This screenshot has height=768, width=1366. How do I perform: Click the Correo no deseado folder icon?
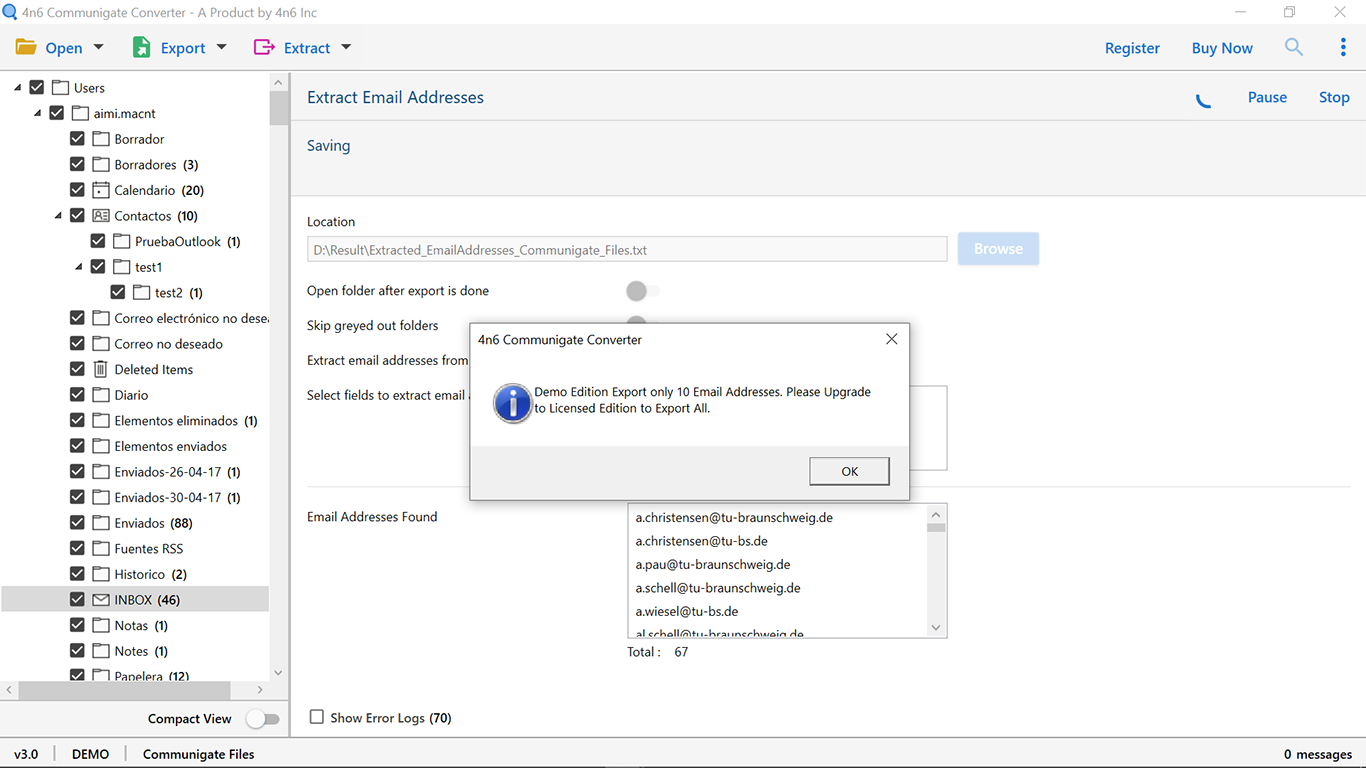click(x=101, y=344)
